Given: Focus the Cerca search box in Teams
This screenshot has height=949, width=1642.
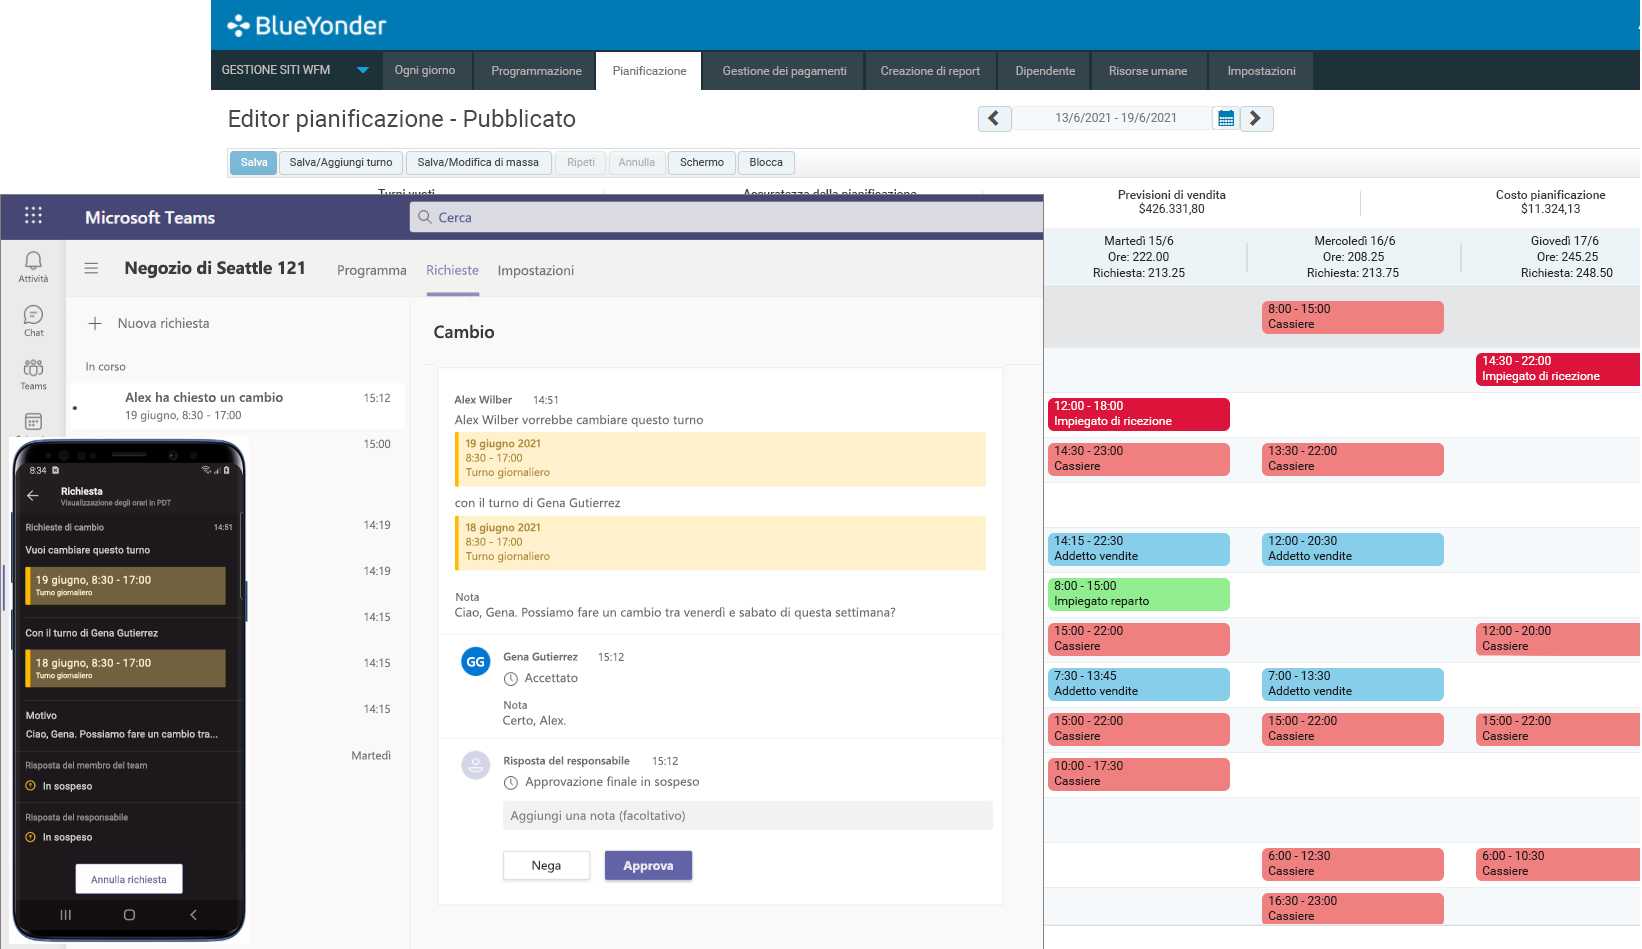Looking at the screenshot, I should point(726,217).
